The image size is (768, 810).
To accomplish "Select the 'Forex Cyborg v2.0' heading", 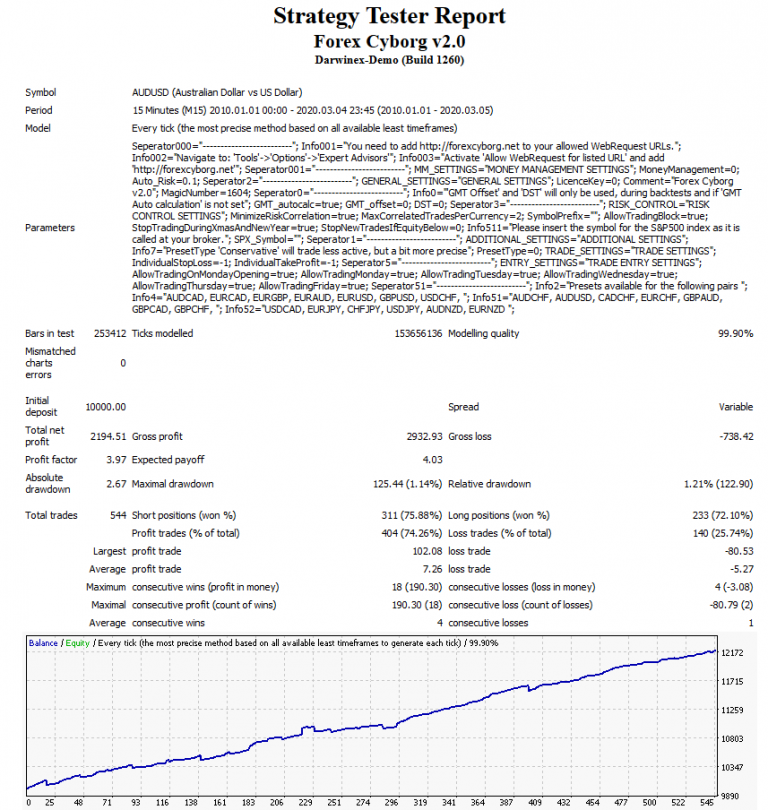I will [x=389, y=41].
